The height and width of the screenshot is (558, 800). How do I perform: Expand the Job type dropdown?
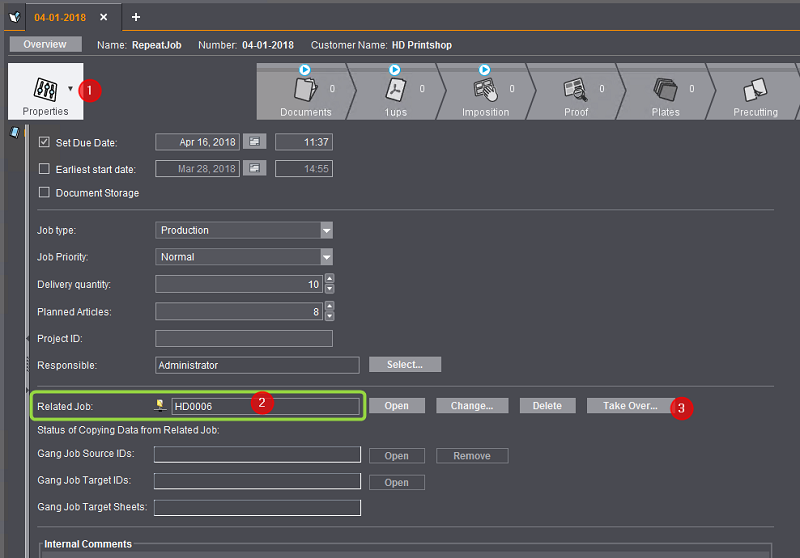(326, 230)
